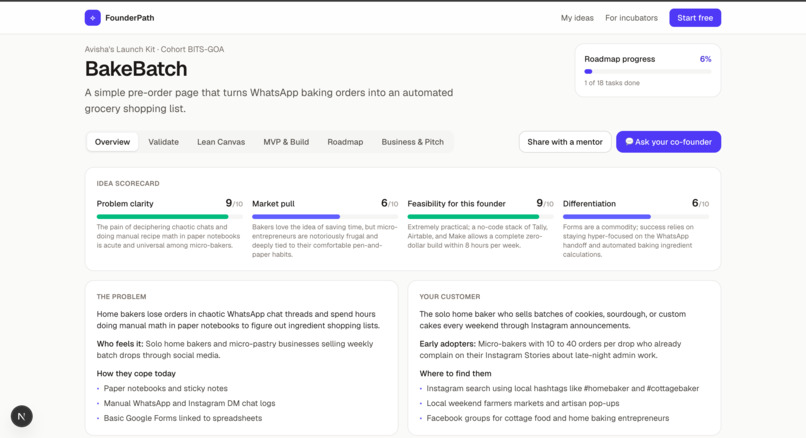This screenshot has height=438, width=806.
Task: Open My ideas link
Action: coord(577,17)
